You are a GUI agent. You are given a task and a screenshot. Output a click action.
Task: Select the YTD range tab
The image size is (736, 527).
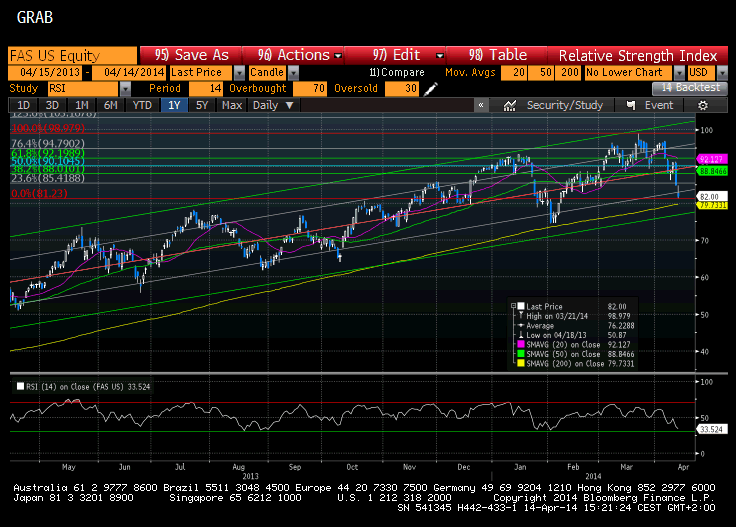(x=142, y=105)
